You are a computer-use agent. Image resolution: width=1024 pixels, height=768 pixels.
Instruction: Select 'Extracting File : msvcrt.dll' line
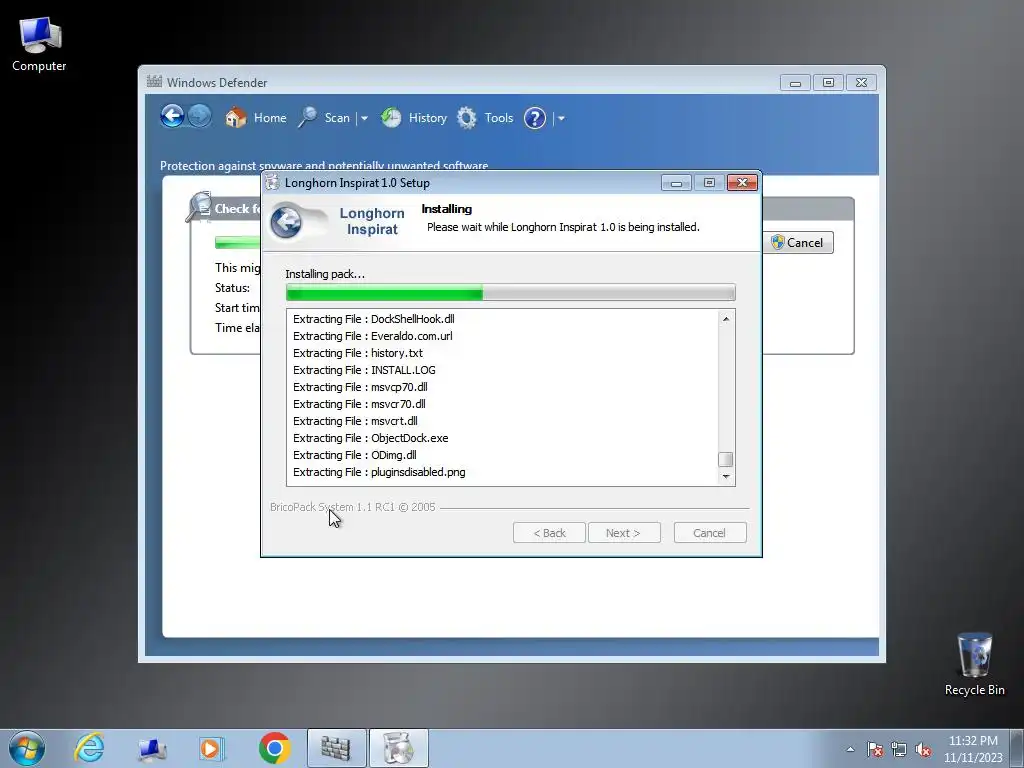(x=355, y=421)
